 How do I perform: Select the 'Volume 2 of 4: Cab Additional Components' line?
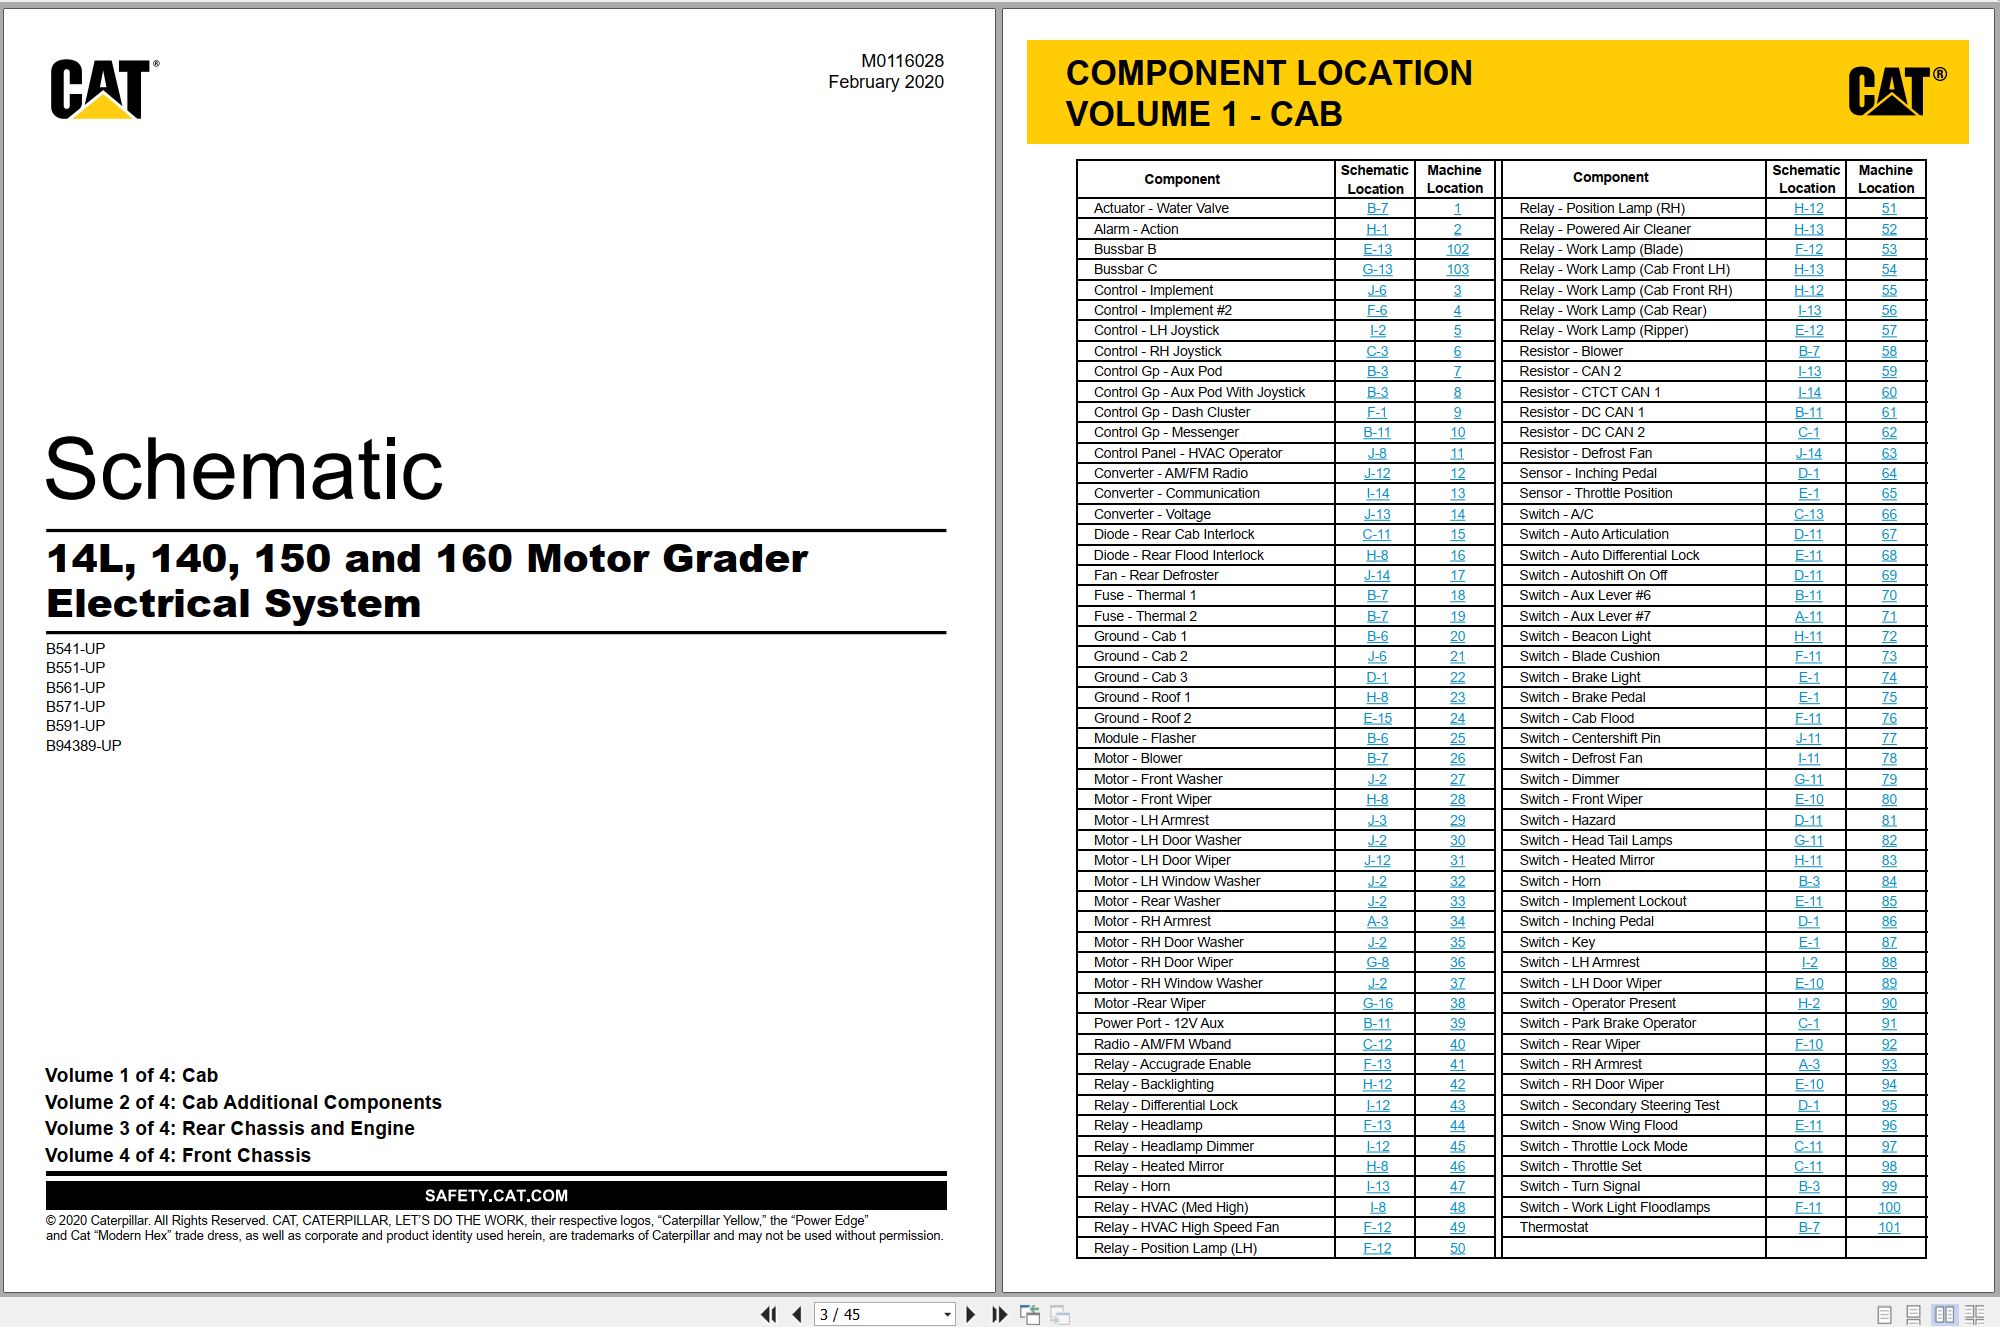(243, 1102)
